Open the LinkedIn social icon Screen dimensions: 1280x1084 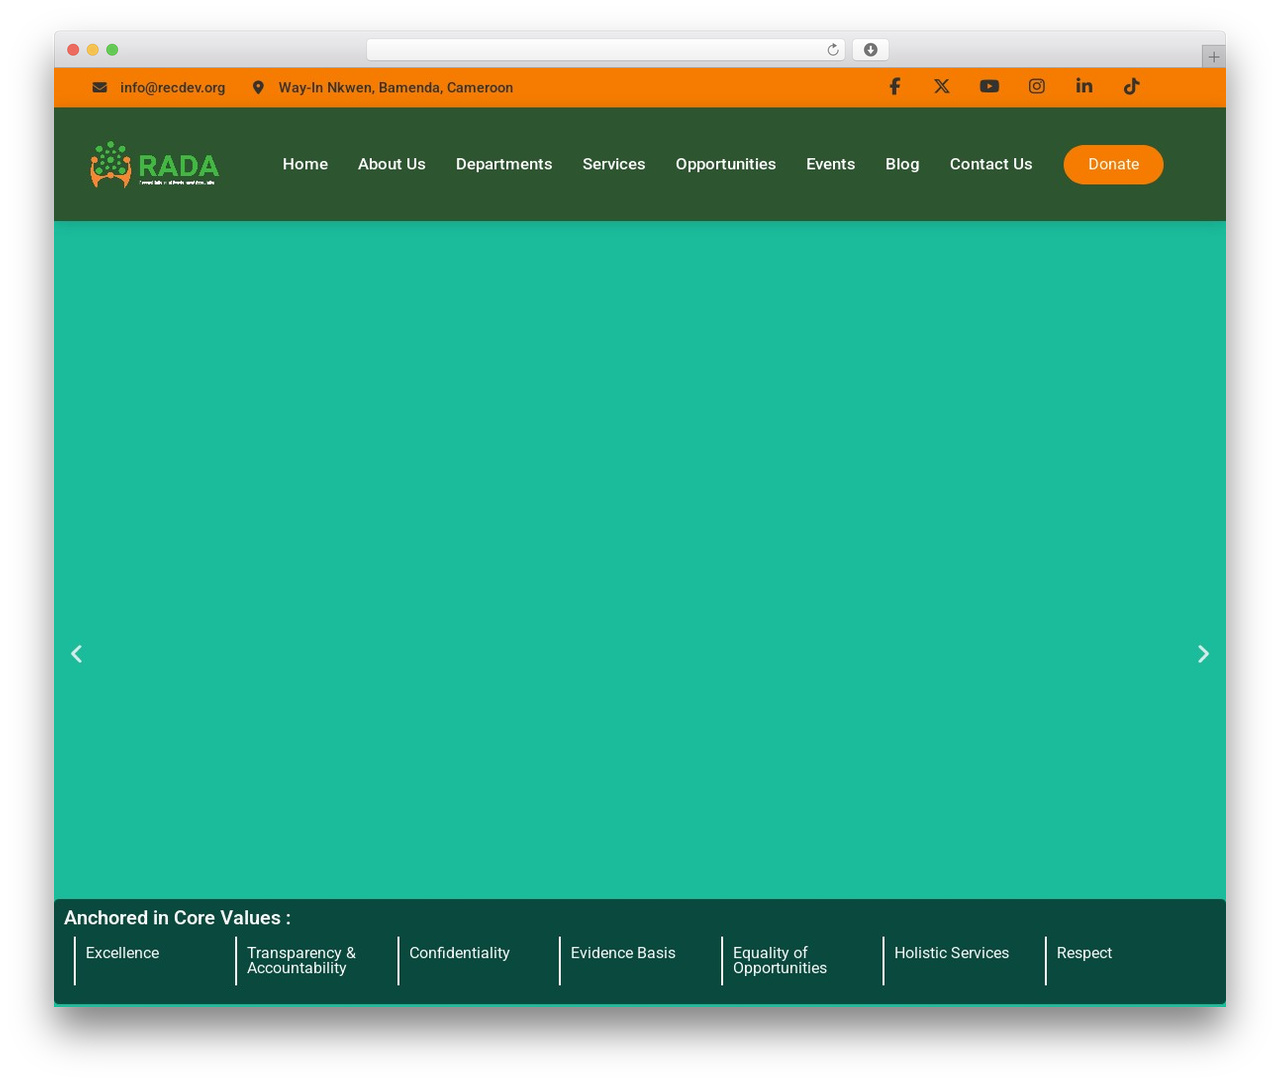point(1084,86)
